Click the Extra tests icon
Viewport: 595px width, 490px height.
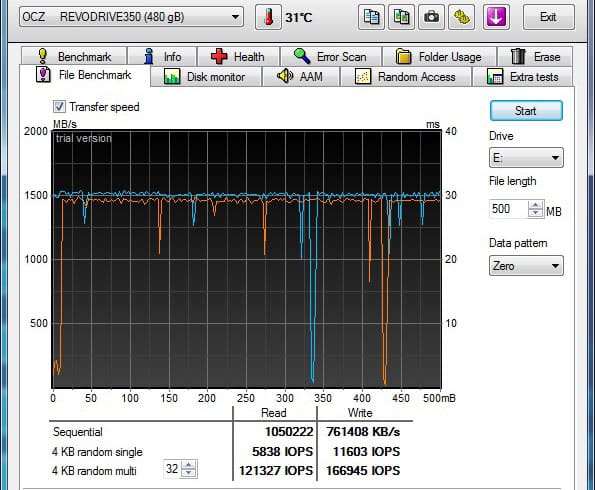495,77
